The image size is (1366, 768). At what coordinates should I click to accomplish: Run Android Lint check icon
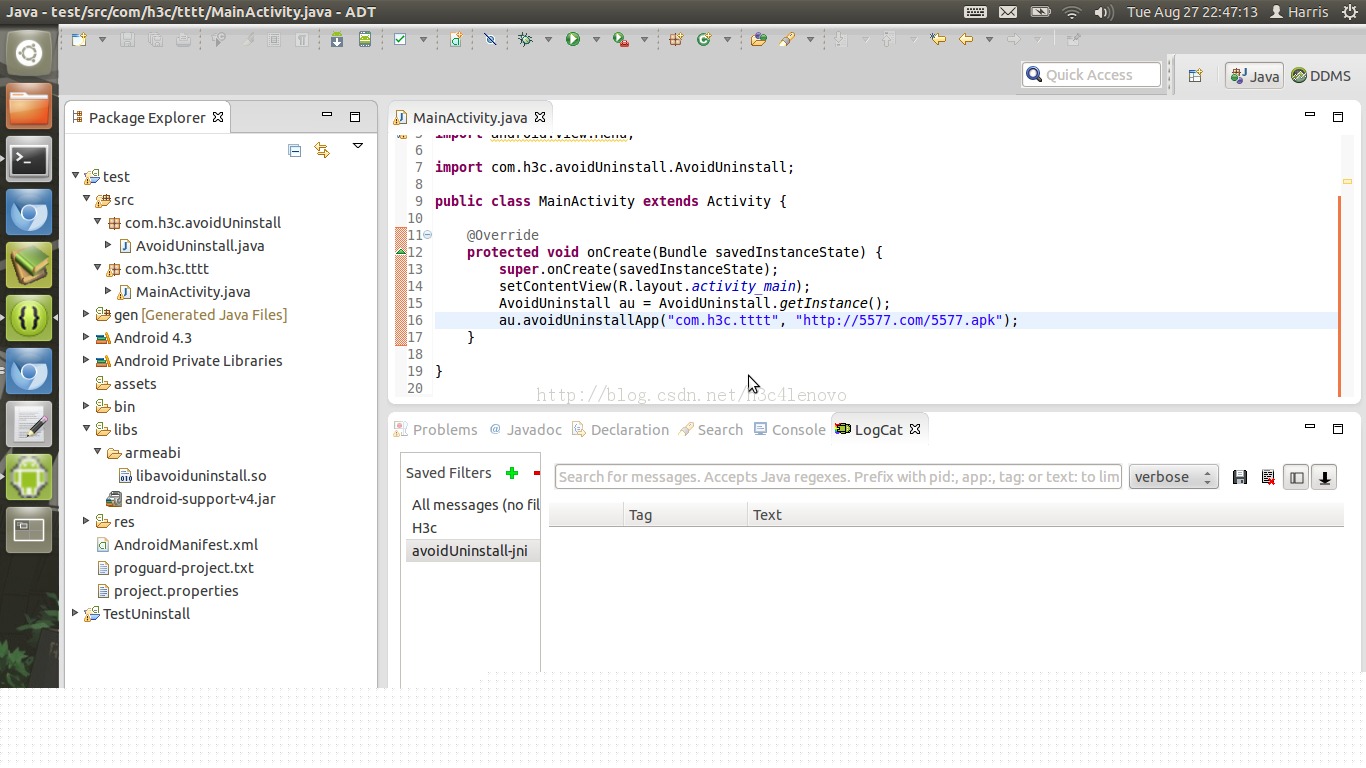tap(400, 39)
